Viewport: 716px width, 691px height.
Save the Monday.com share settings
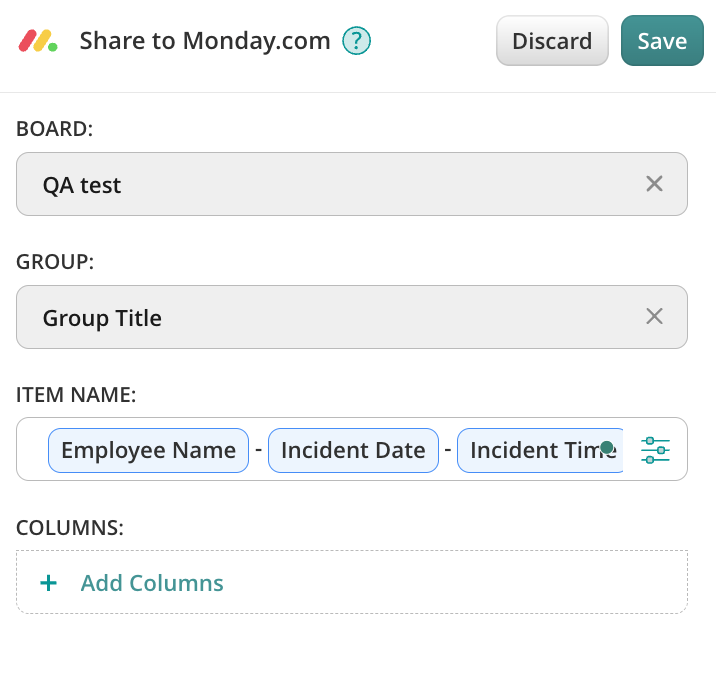pos(662,41)
